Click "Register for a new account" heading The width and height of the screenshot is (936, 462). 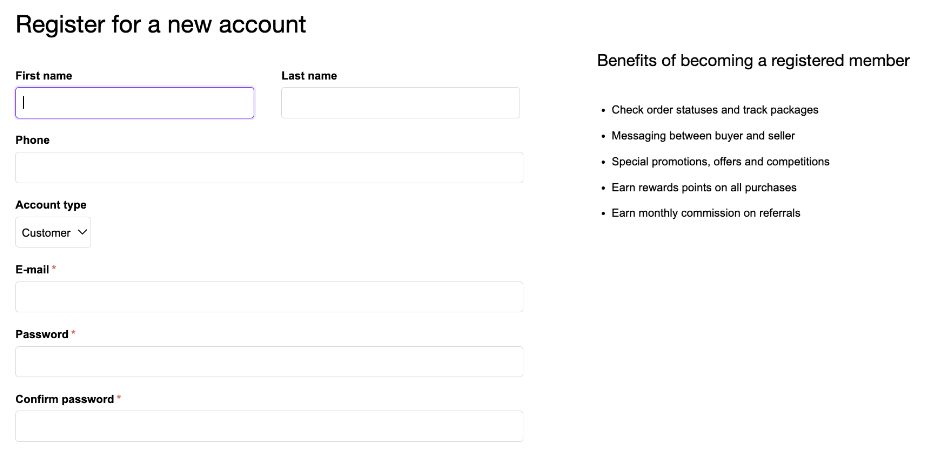(161, 24)
